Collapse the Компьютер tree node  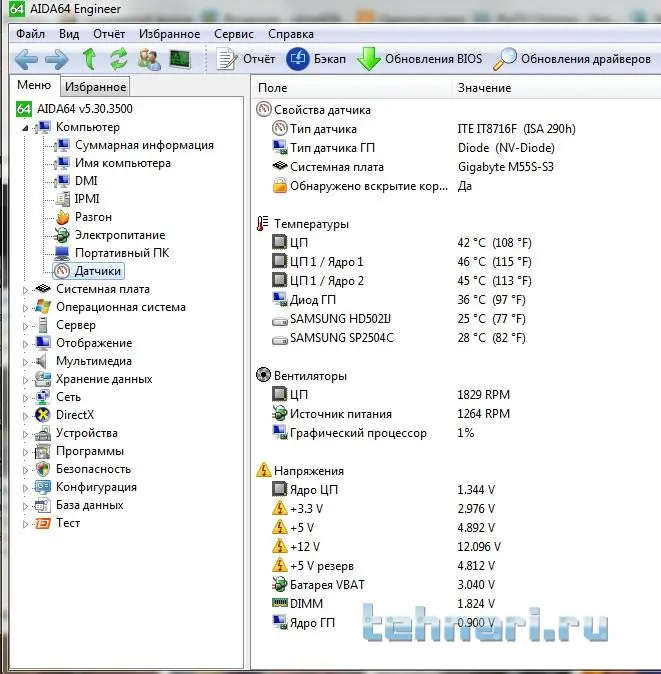point(25,128)
